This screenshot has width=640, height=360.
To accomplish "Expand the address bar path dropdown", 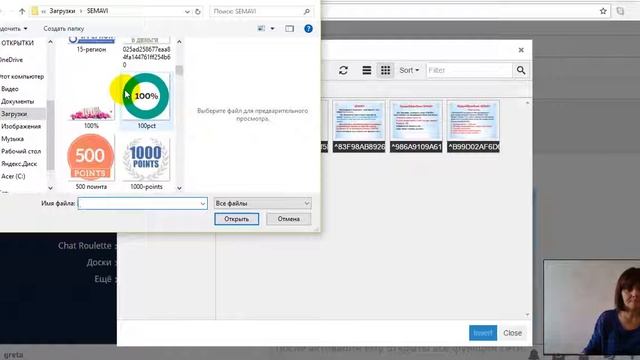I will point(187,11).
